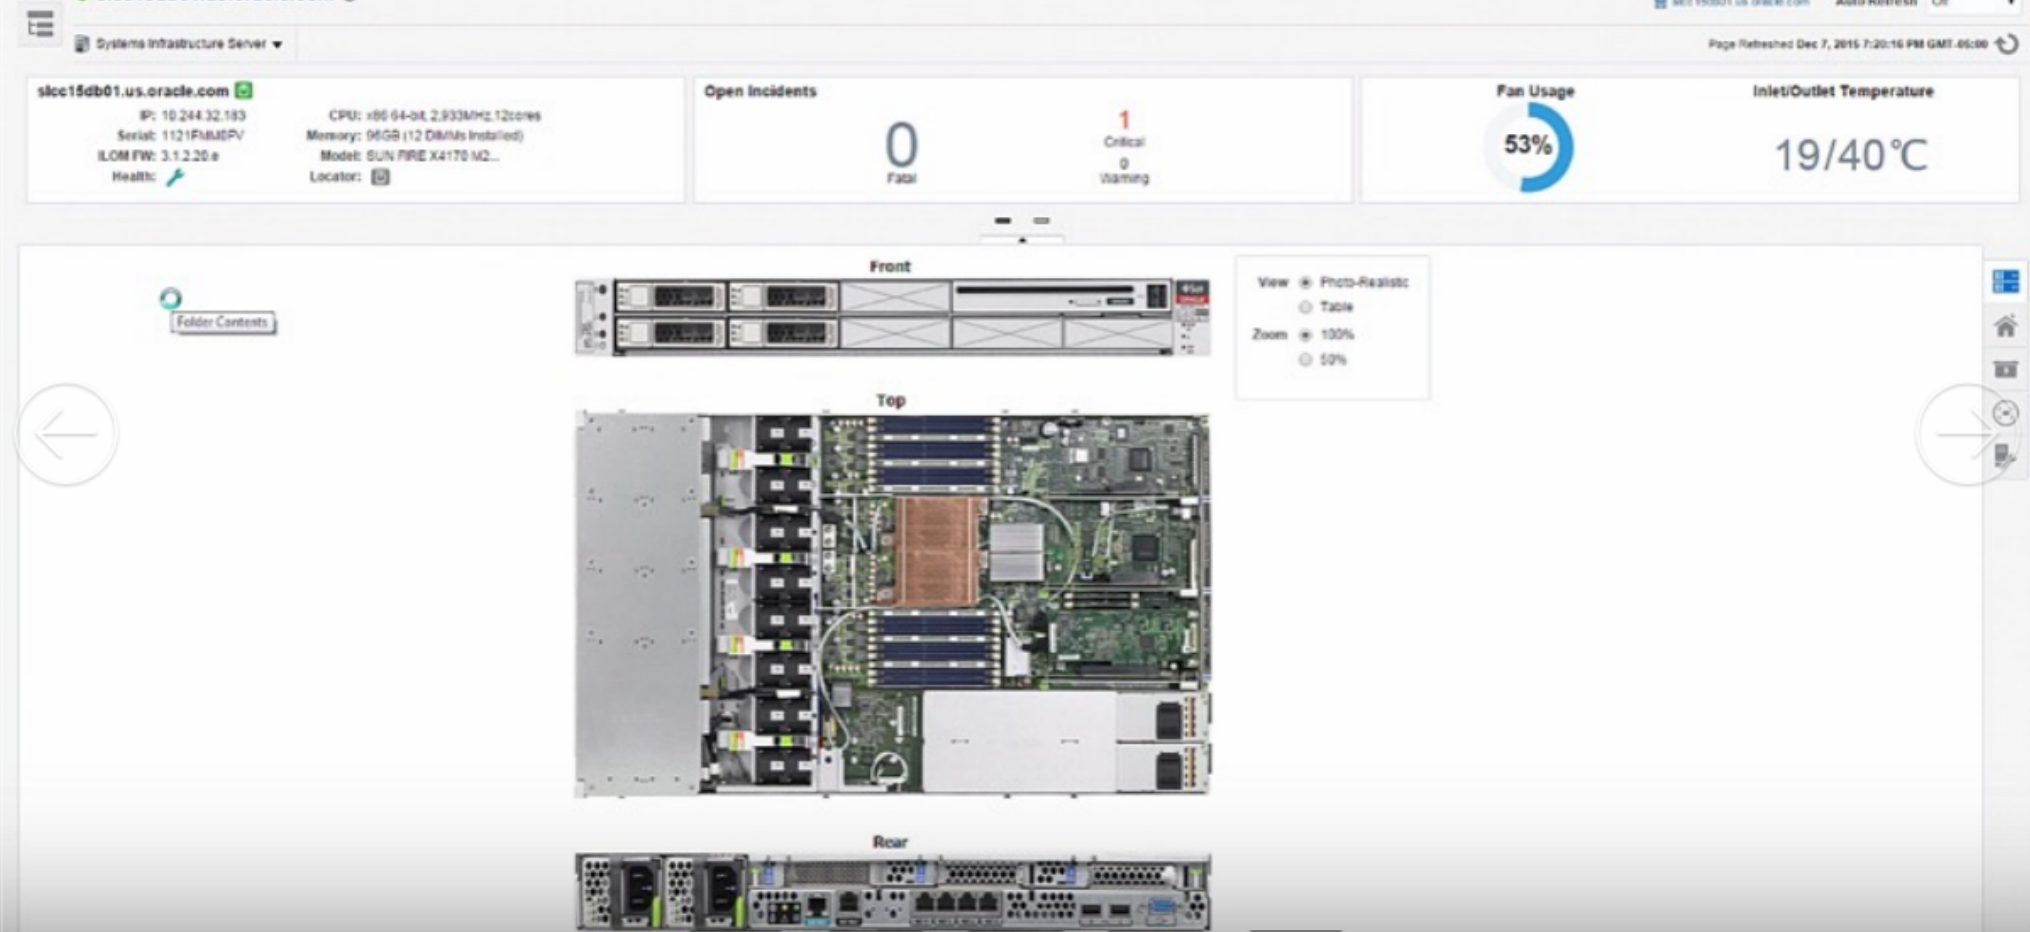Open the navigation tree icon at top left
2030x932 pixels.
pyautogui.click(x=40, y=24)
